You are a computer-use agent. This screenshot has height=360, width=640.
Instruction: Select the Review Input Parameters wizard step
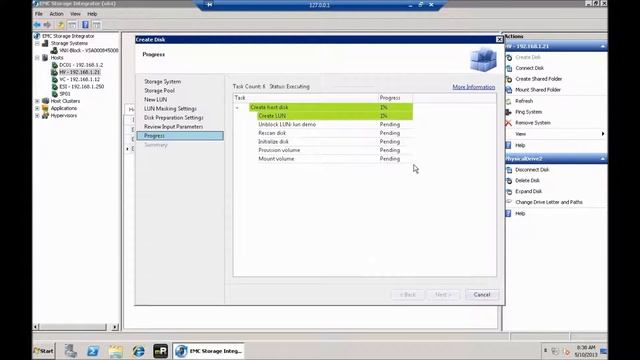pyautogui.click(x=173, y=127)
